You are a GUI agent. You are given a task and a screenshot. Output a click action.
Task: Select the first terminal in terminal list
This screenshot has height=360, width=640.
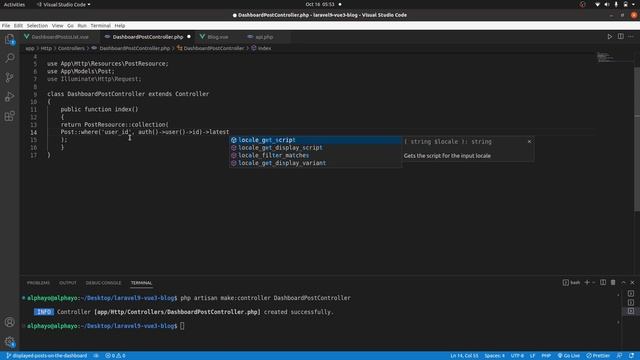631,293
